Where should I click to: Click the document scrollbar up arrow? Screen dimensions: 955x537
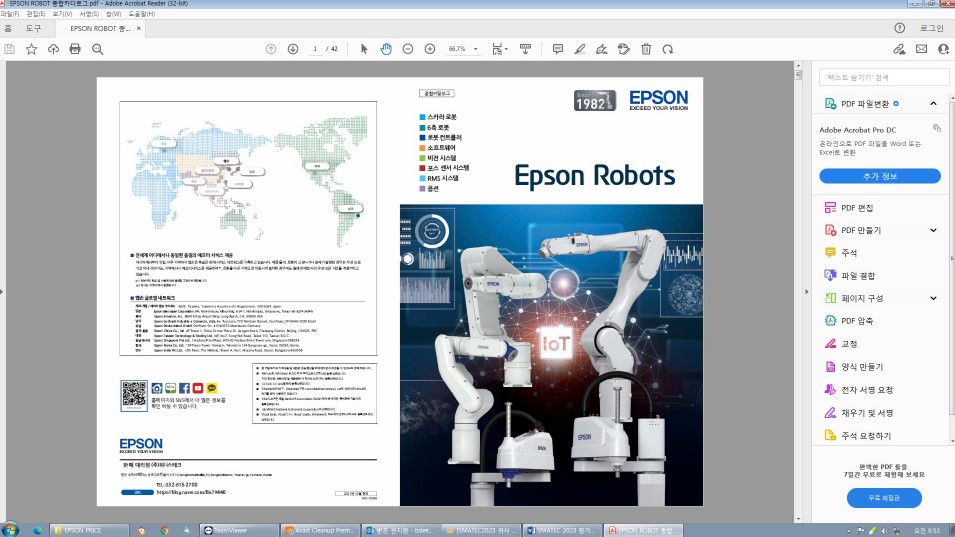tap(798, 65)
